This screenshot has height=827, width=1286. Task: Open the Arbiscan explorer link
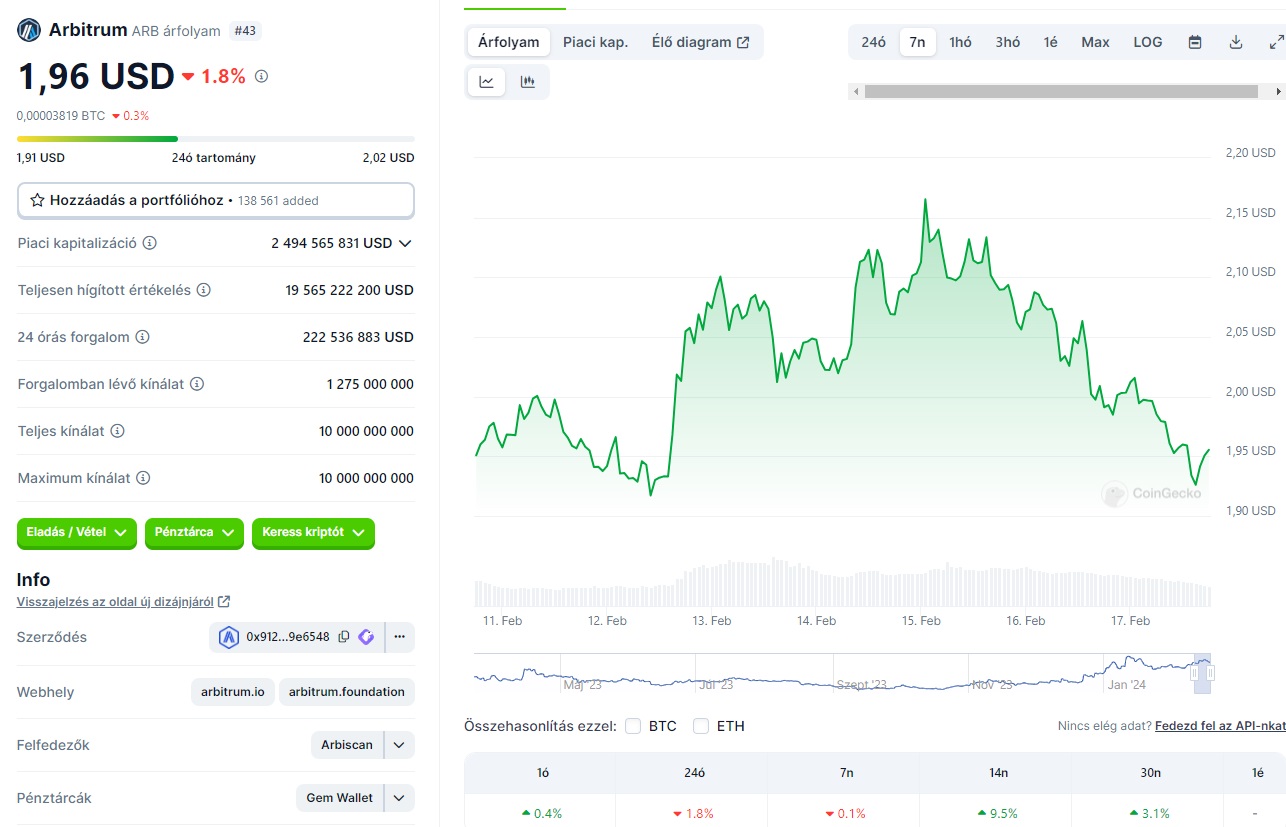tap(347, 745)
